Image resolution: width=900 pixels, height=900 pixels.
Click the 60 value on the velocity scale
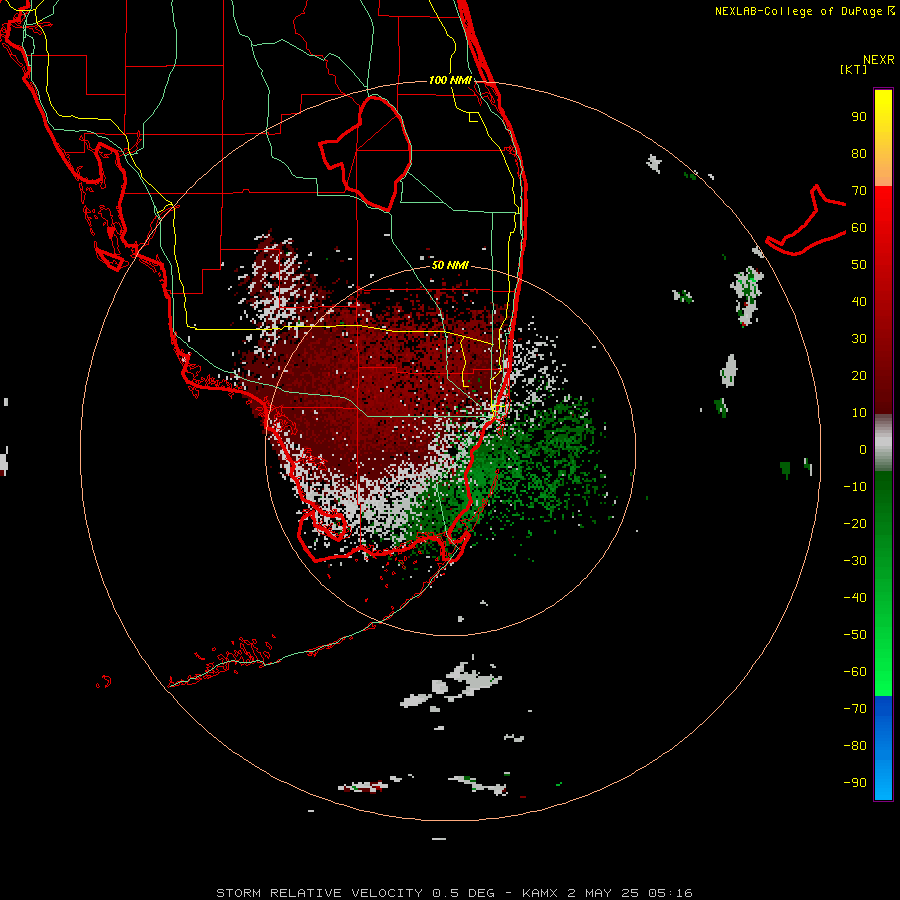coord(859,228)
